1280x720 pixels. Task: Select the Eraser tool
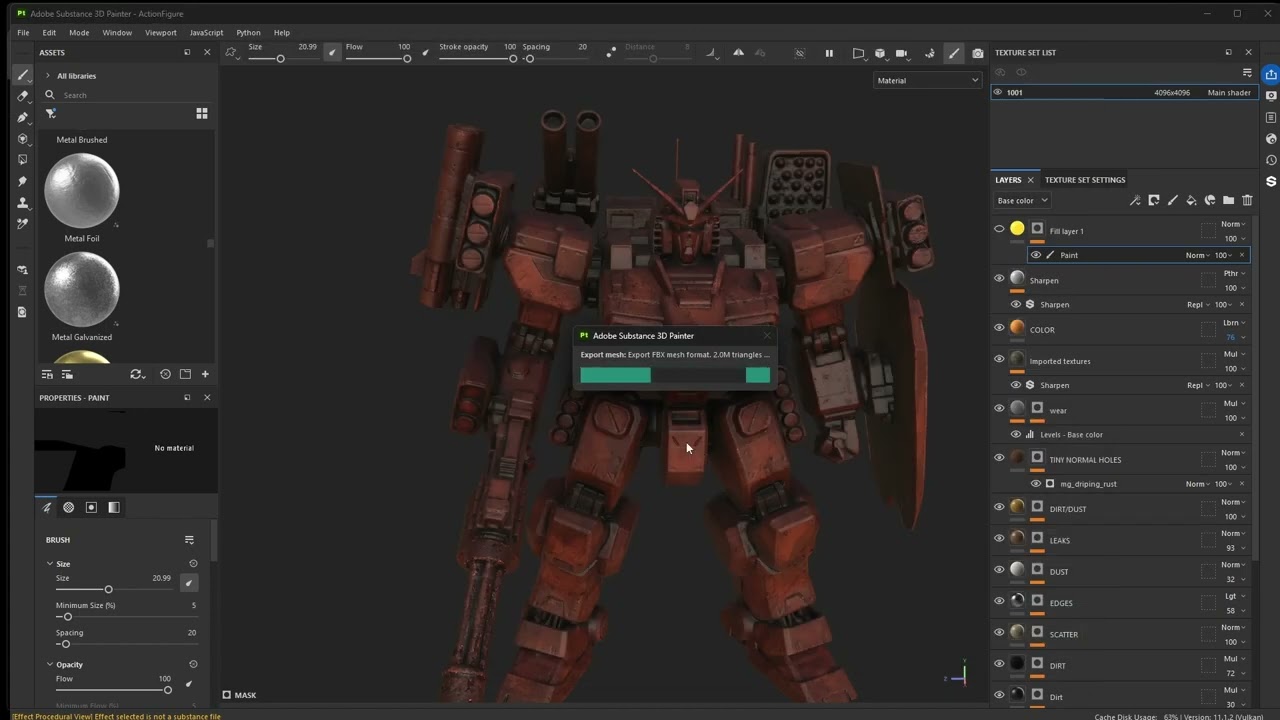pos(22,96)
